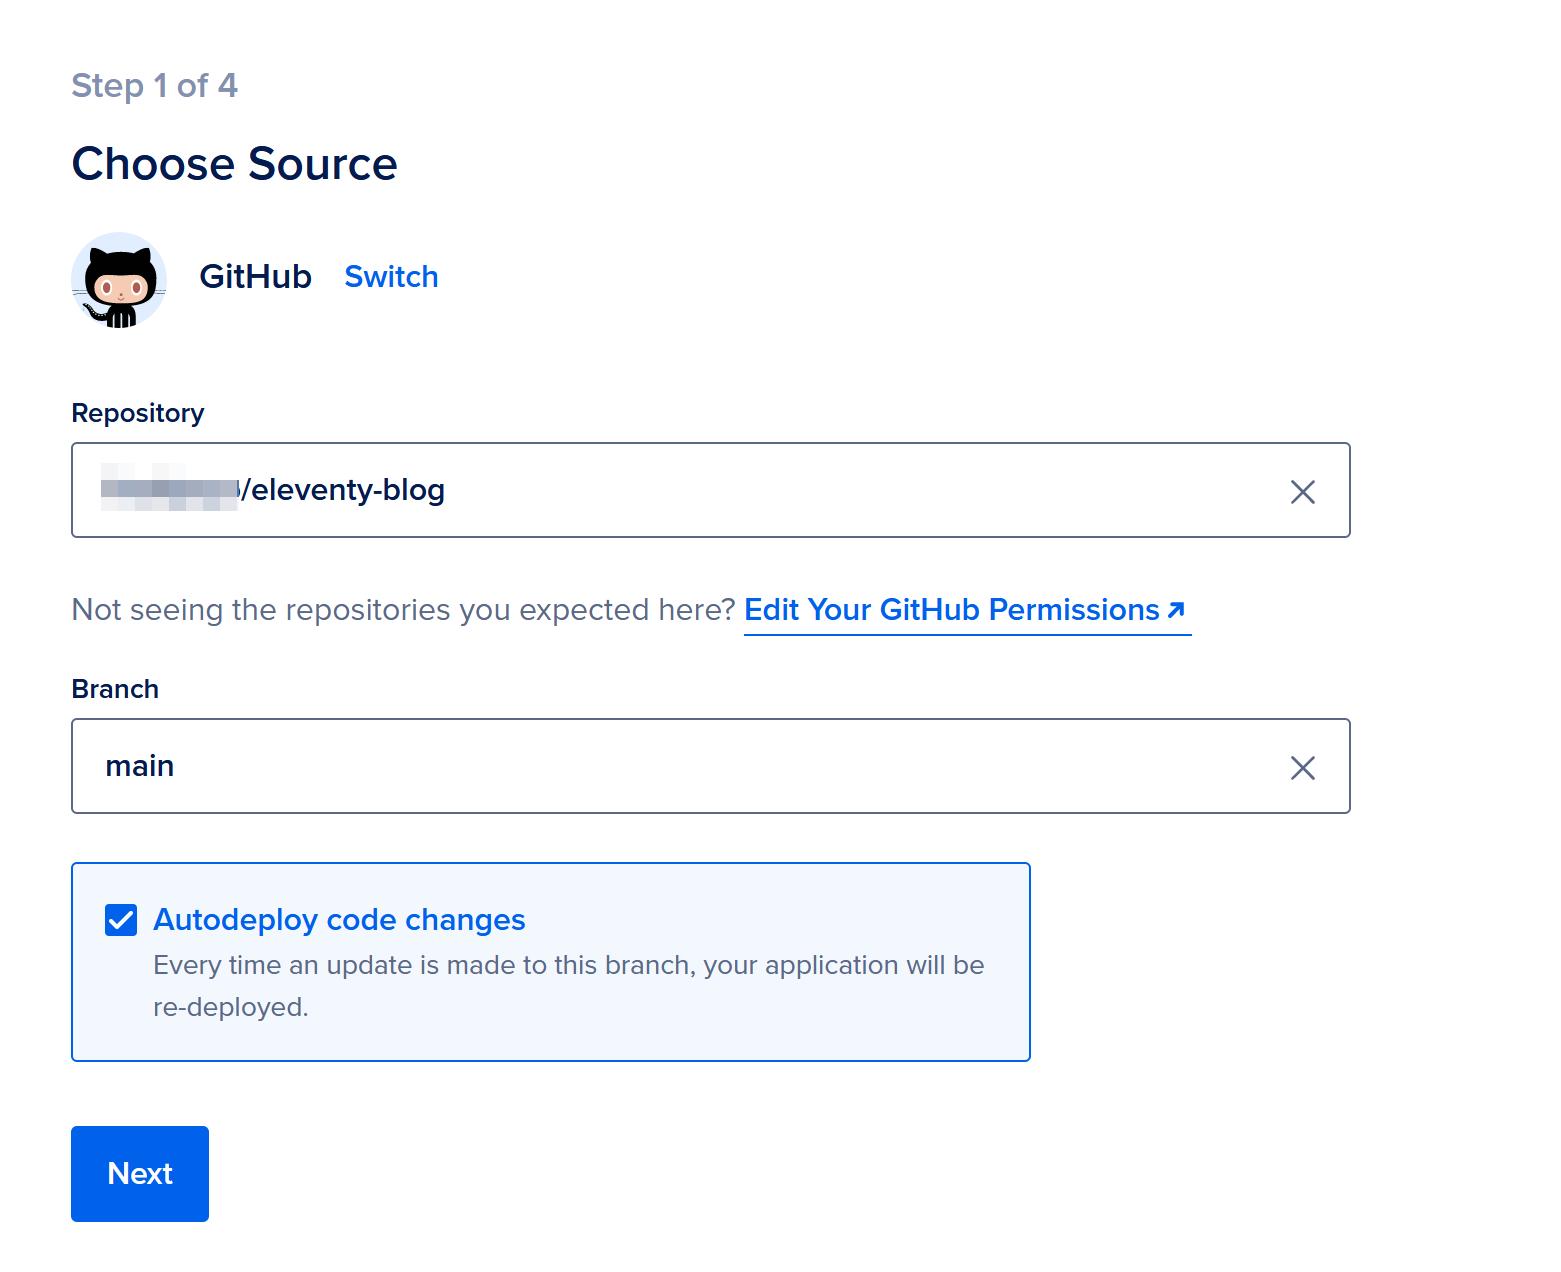Click the external-link arrow icon beside Permissions
Viewport: 1561px width, 1272px height.
pos(1176,609)
